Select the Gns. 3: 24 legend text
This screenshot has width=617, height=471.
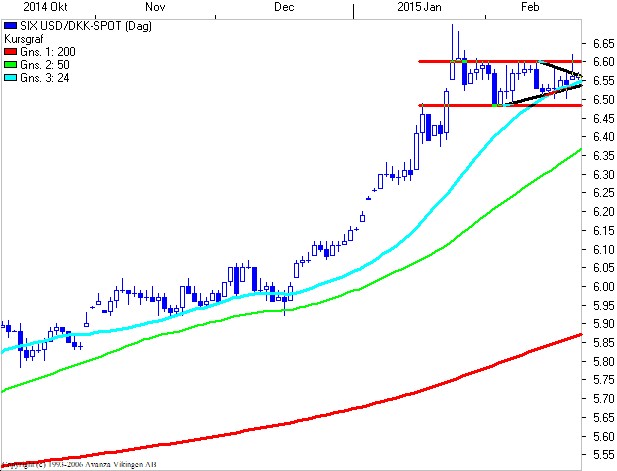coord(45,78)
